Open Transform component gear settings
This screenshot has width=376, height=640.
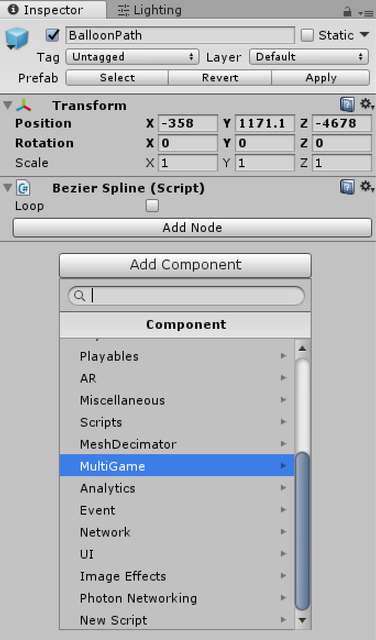(x=367, y=104)
